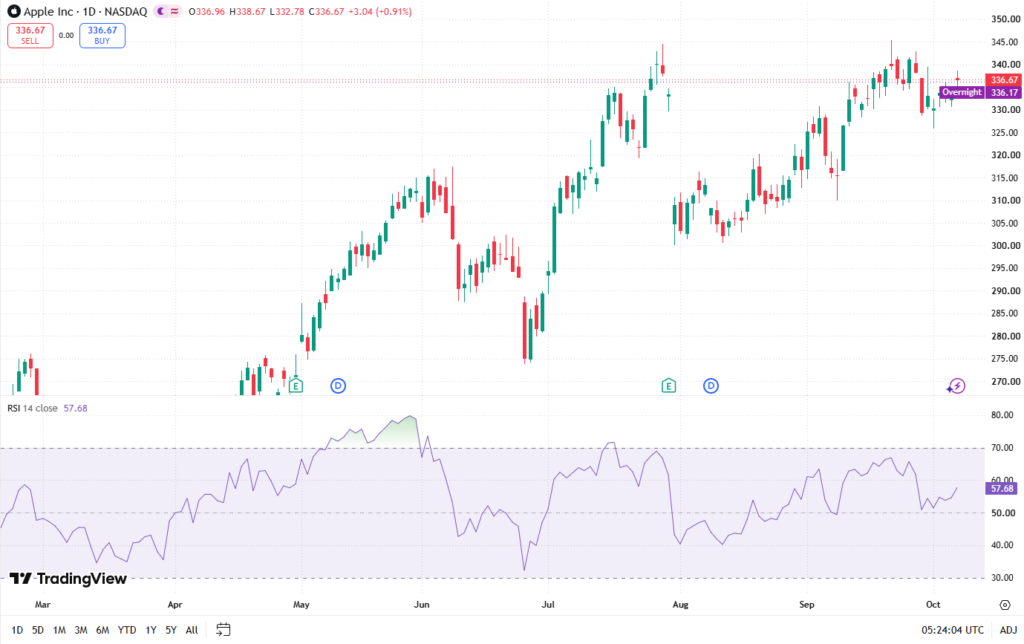Click the Sep label on the time axis
The width and height of the screenshot is (1024, 644).
(x=807, y=605)
